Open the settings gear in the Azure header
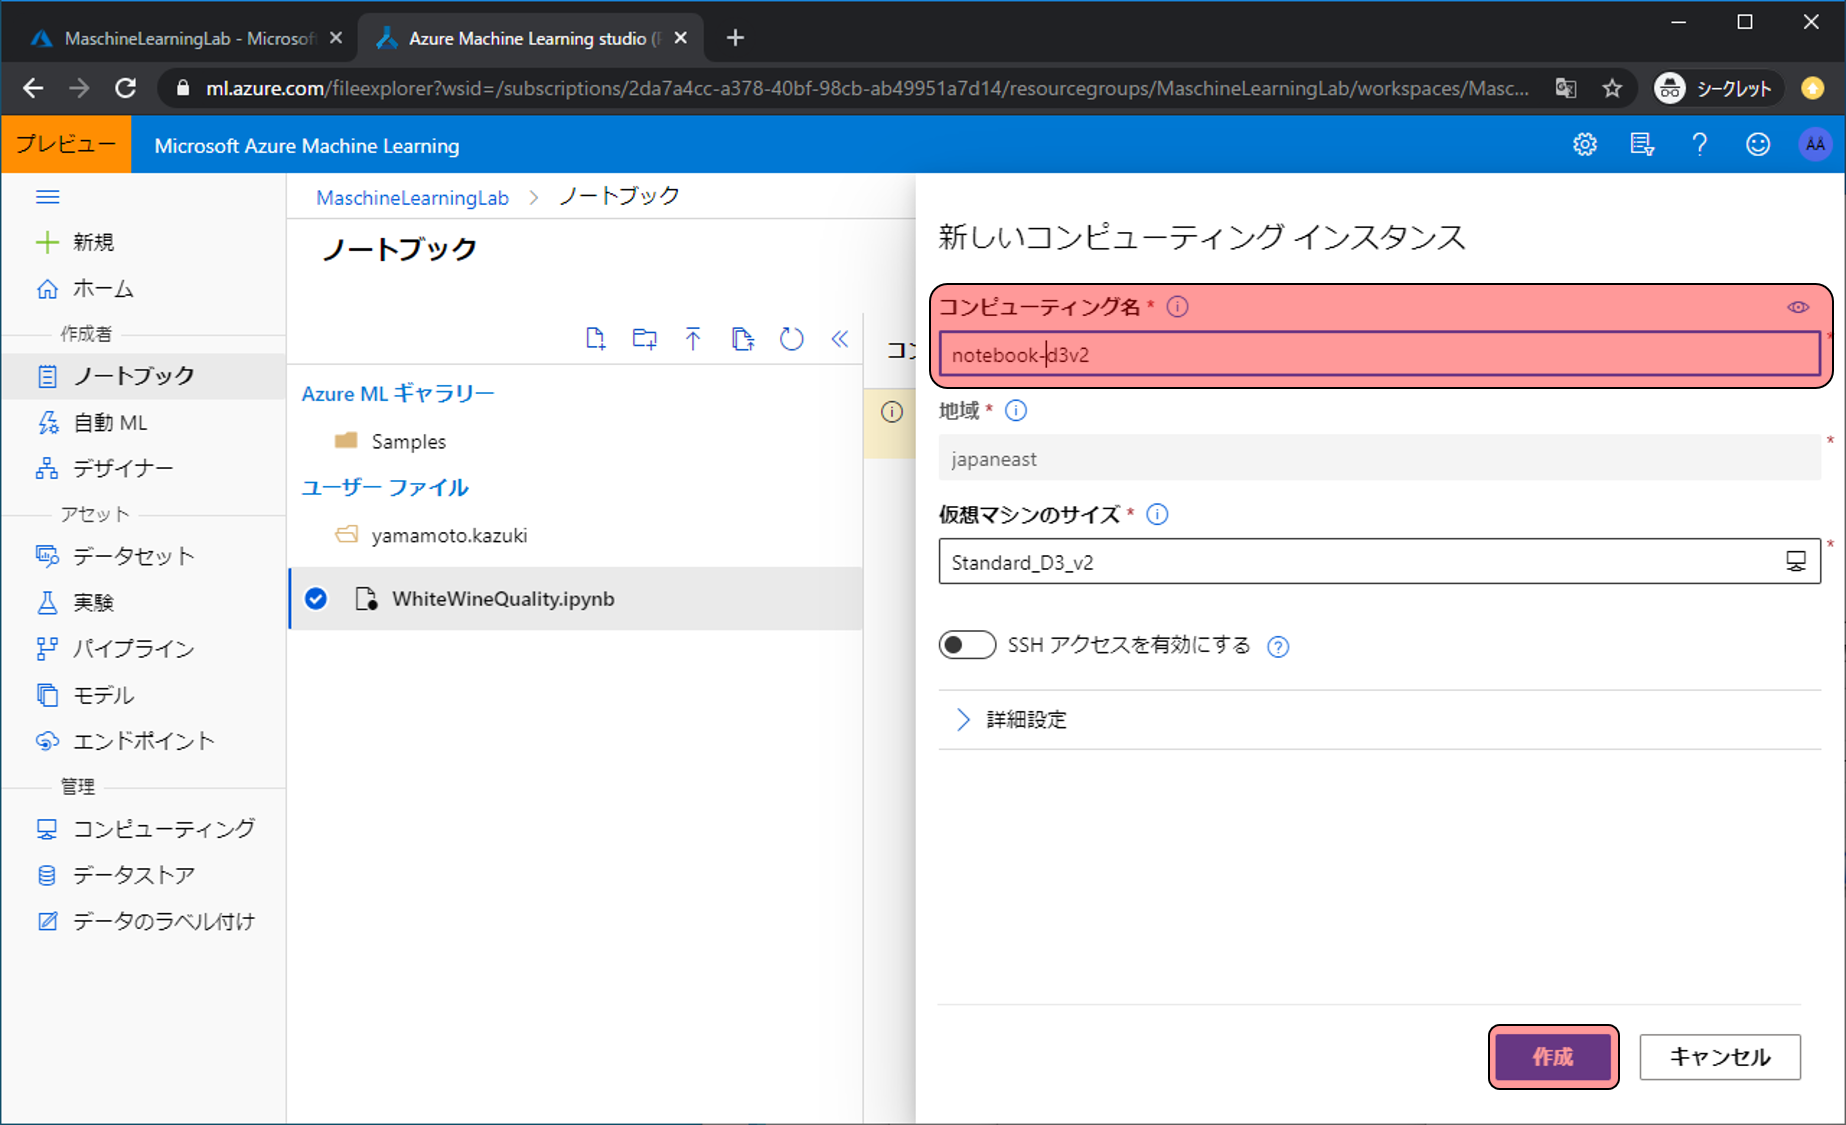Image resolution: width=1846 pixels, height=1125 pixels. pos(1584,145)
